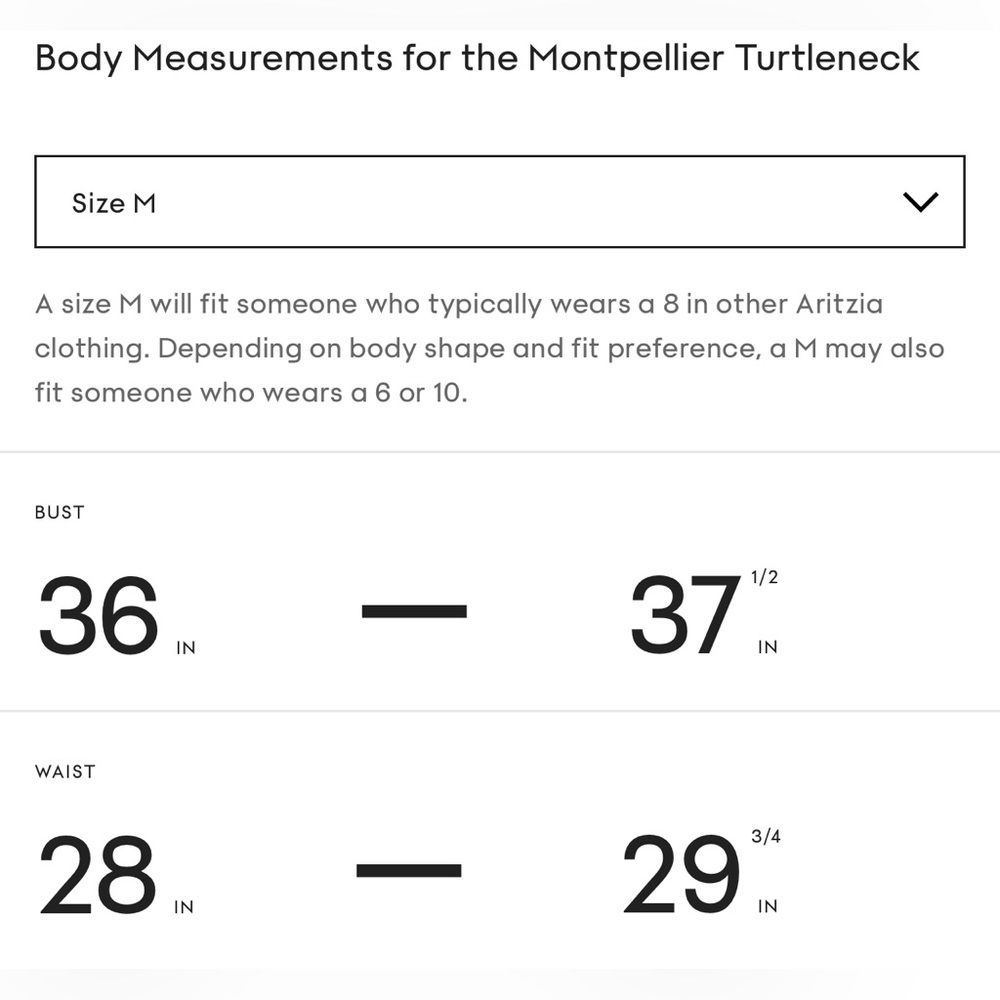
Task: Select the BUST section label
Action: click(59, 512)
